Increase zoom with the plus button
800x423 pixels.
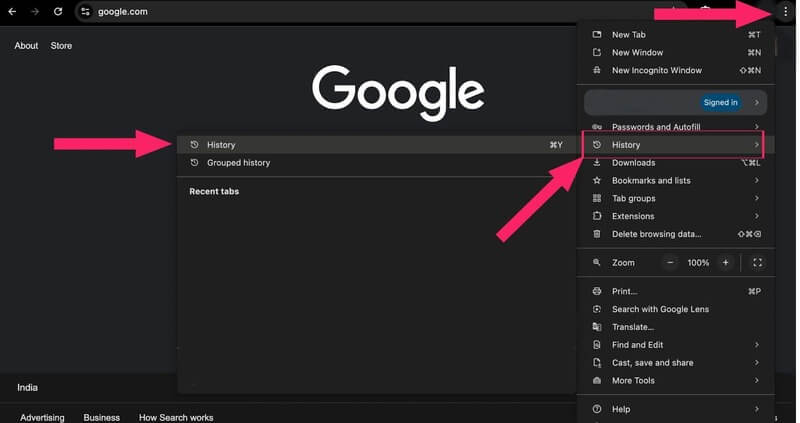[726, 263]
